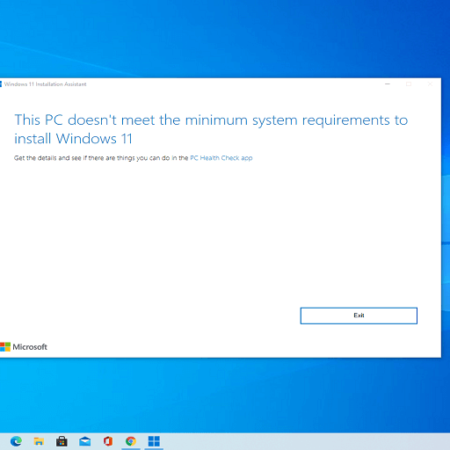450x450 pixels.
Task: Close the Installation Assistant window
Action: point(430,84)
